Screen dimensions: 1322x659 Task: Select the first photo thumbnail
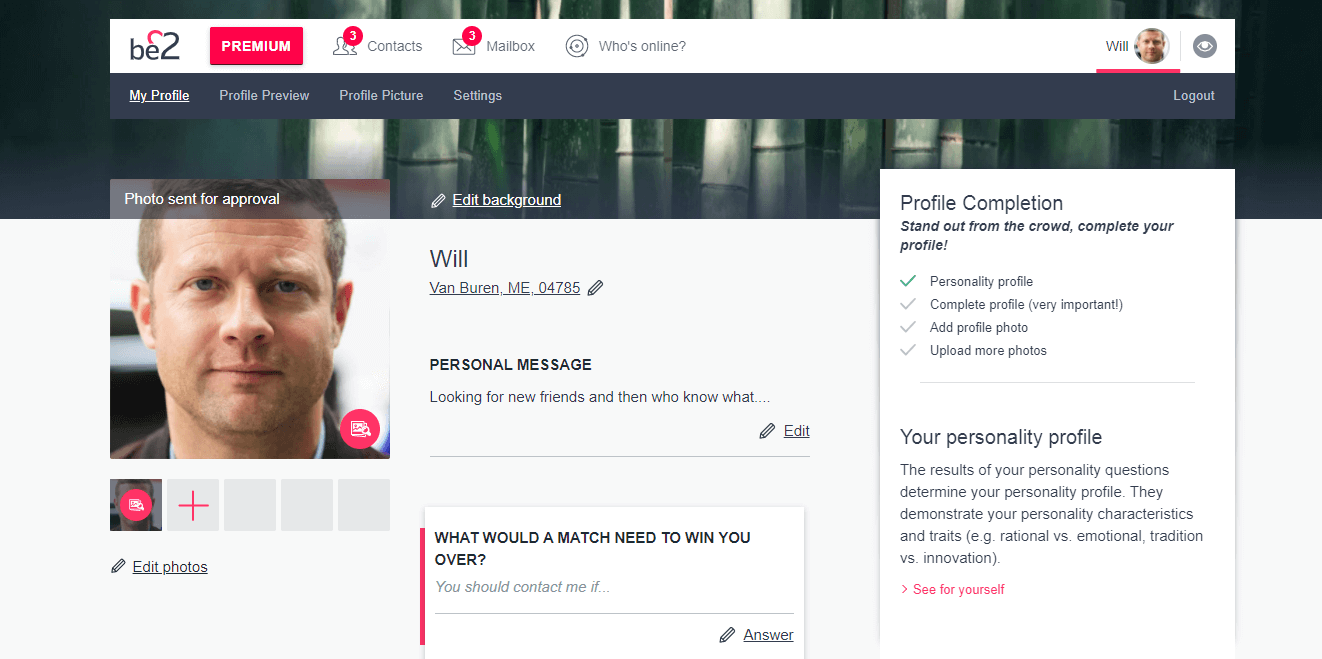point(136,505)
